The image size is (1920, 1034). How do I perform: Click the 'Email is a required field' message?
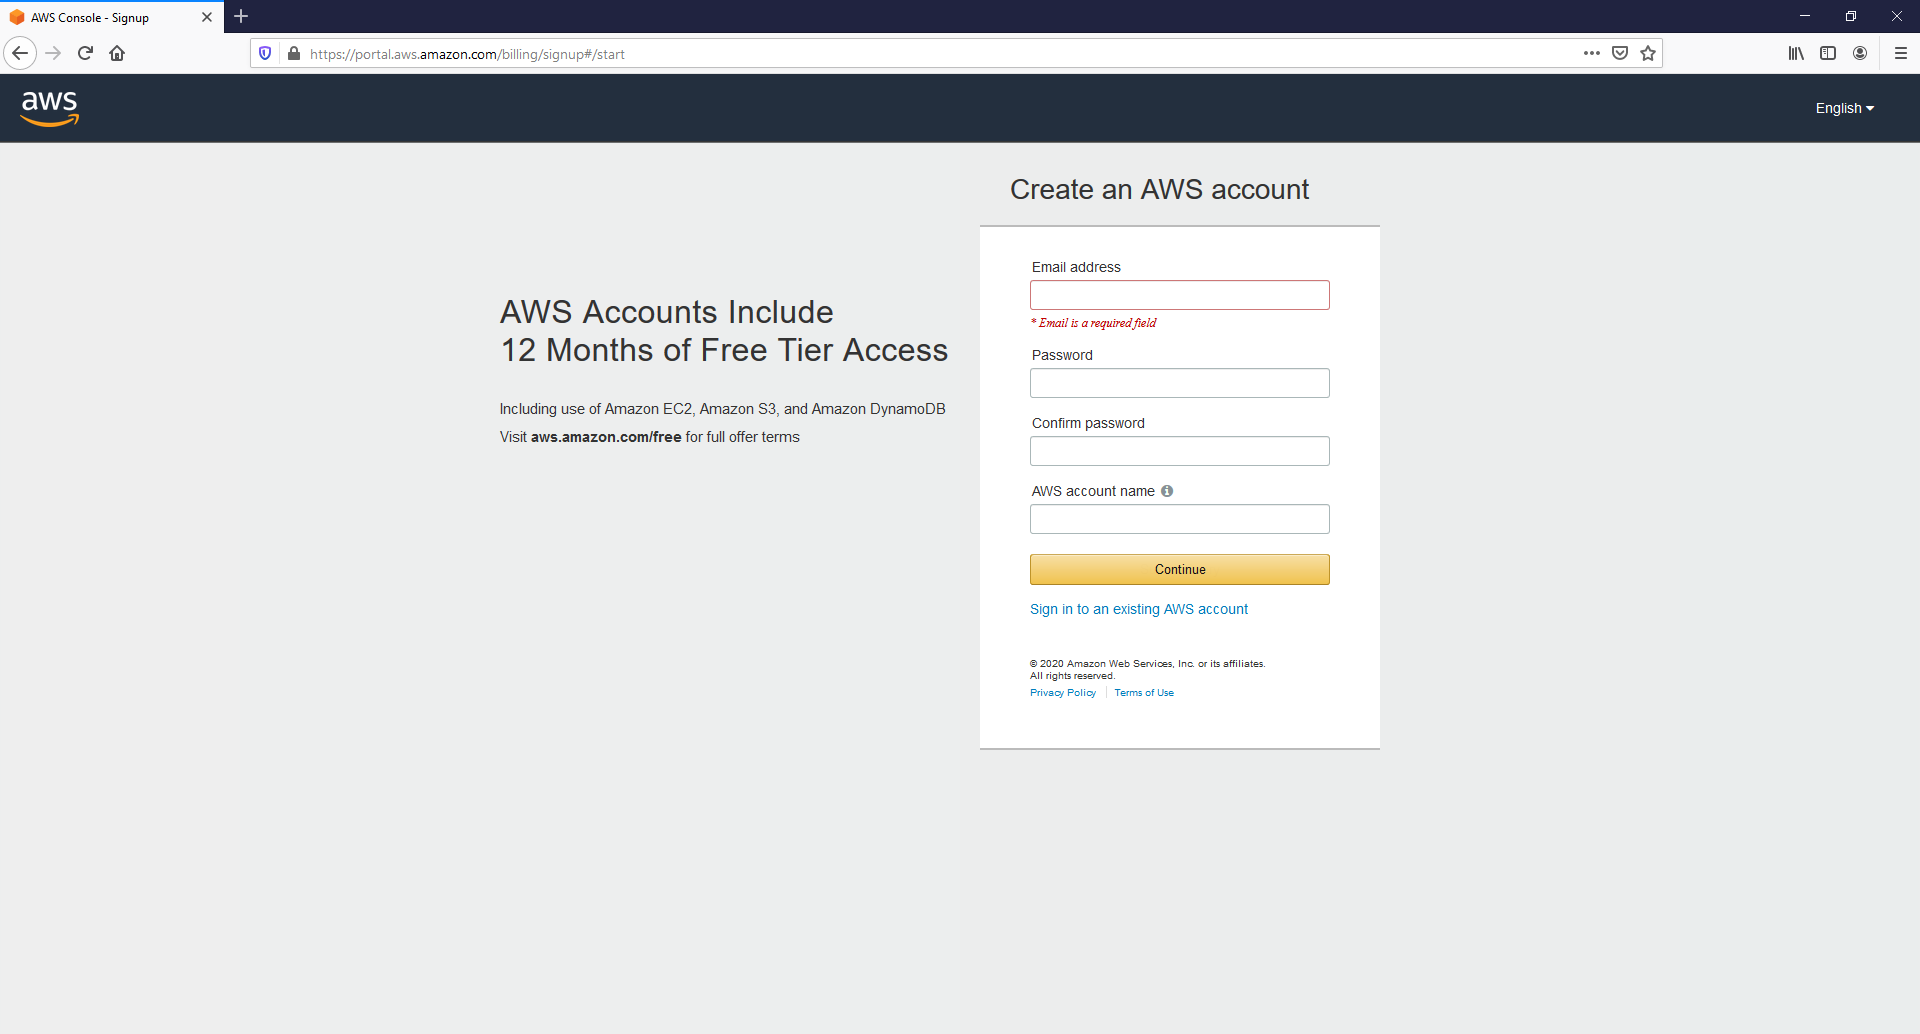coord(1094,323)
